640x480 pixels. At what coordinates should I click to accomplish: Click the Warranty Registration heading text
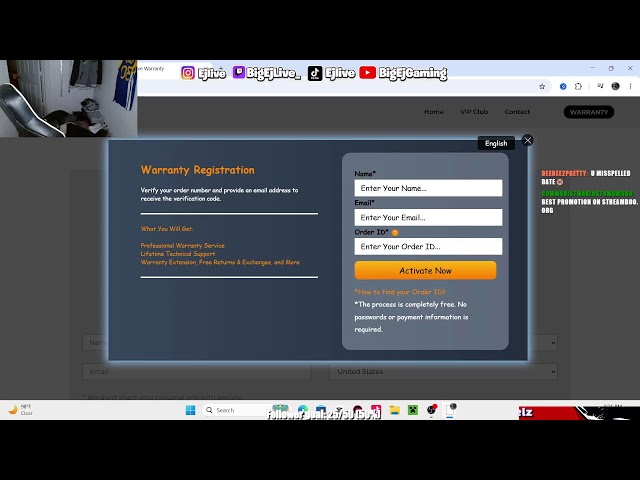198,170
